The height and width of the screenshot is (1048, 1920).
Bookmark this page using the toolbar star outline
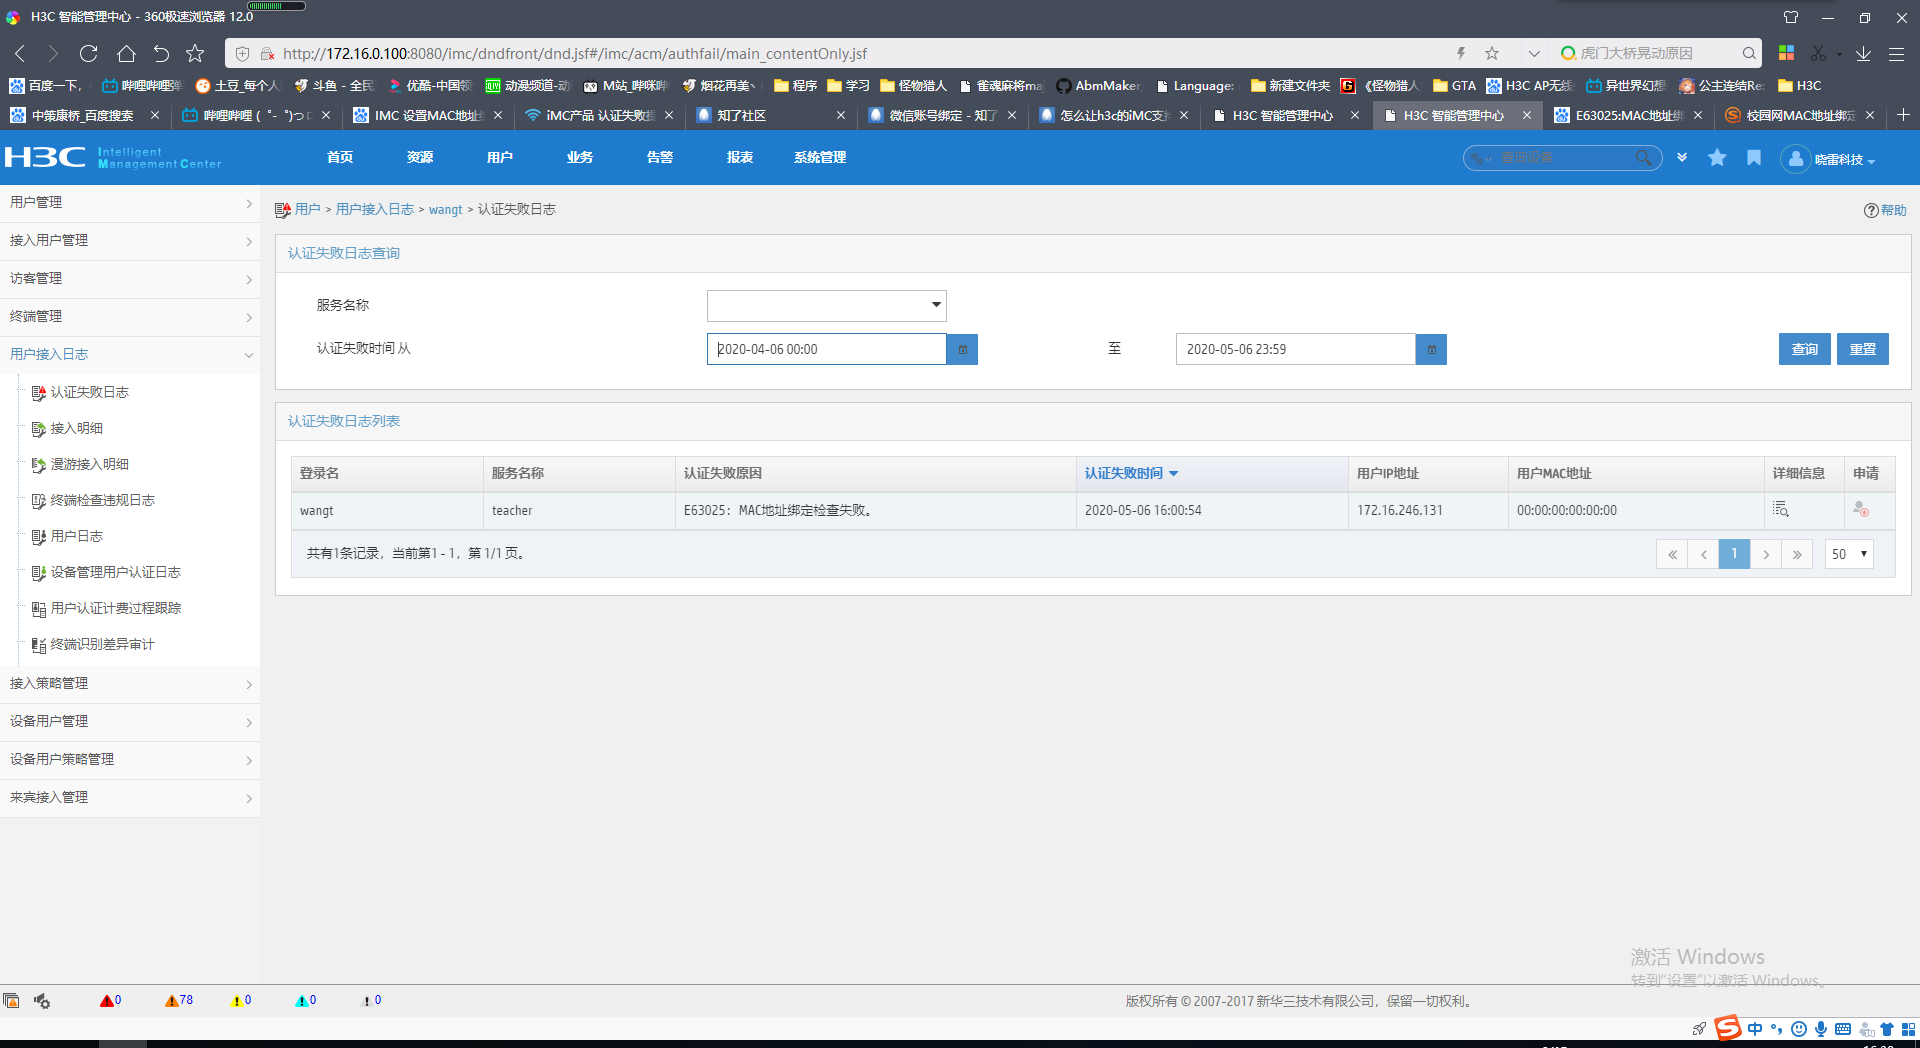tap(195, 53)
